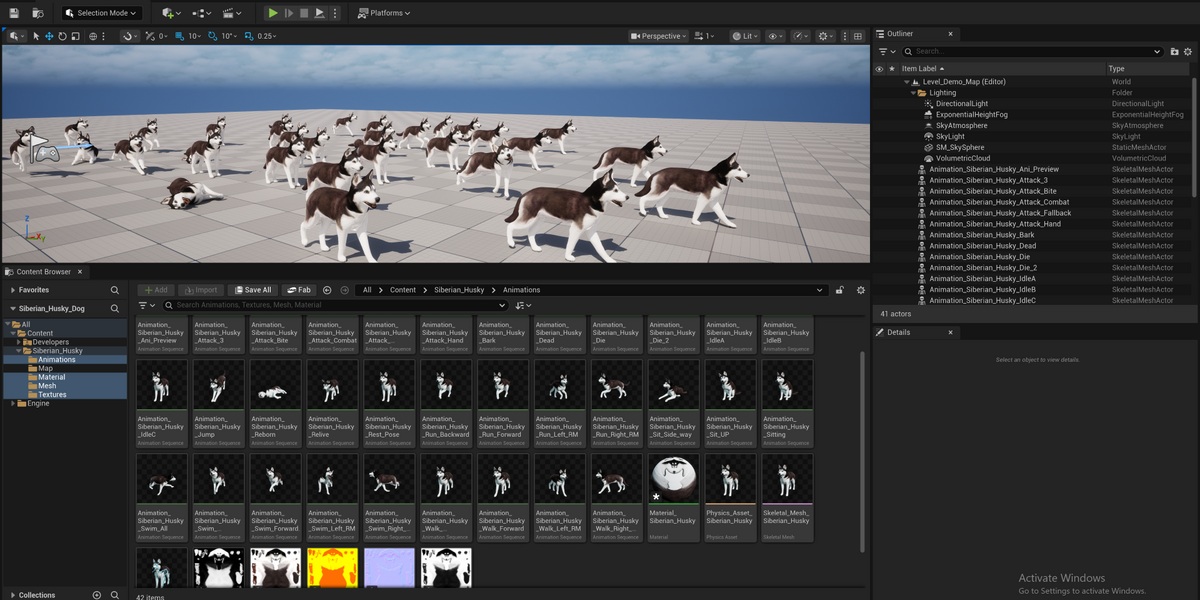Viewport: 1200px width, 600px height.
Task: Open the cinematics clapperboard menu
Action: [x=231, y=13]
